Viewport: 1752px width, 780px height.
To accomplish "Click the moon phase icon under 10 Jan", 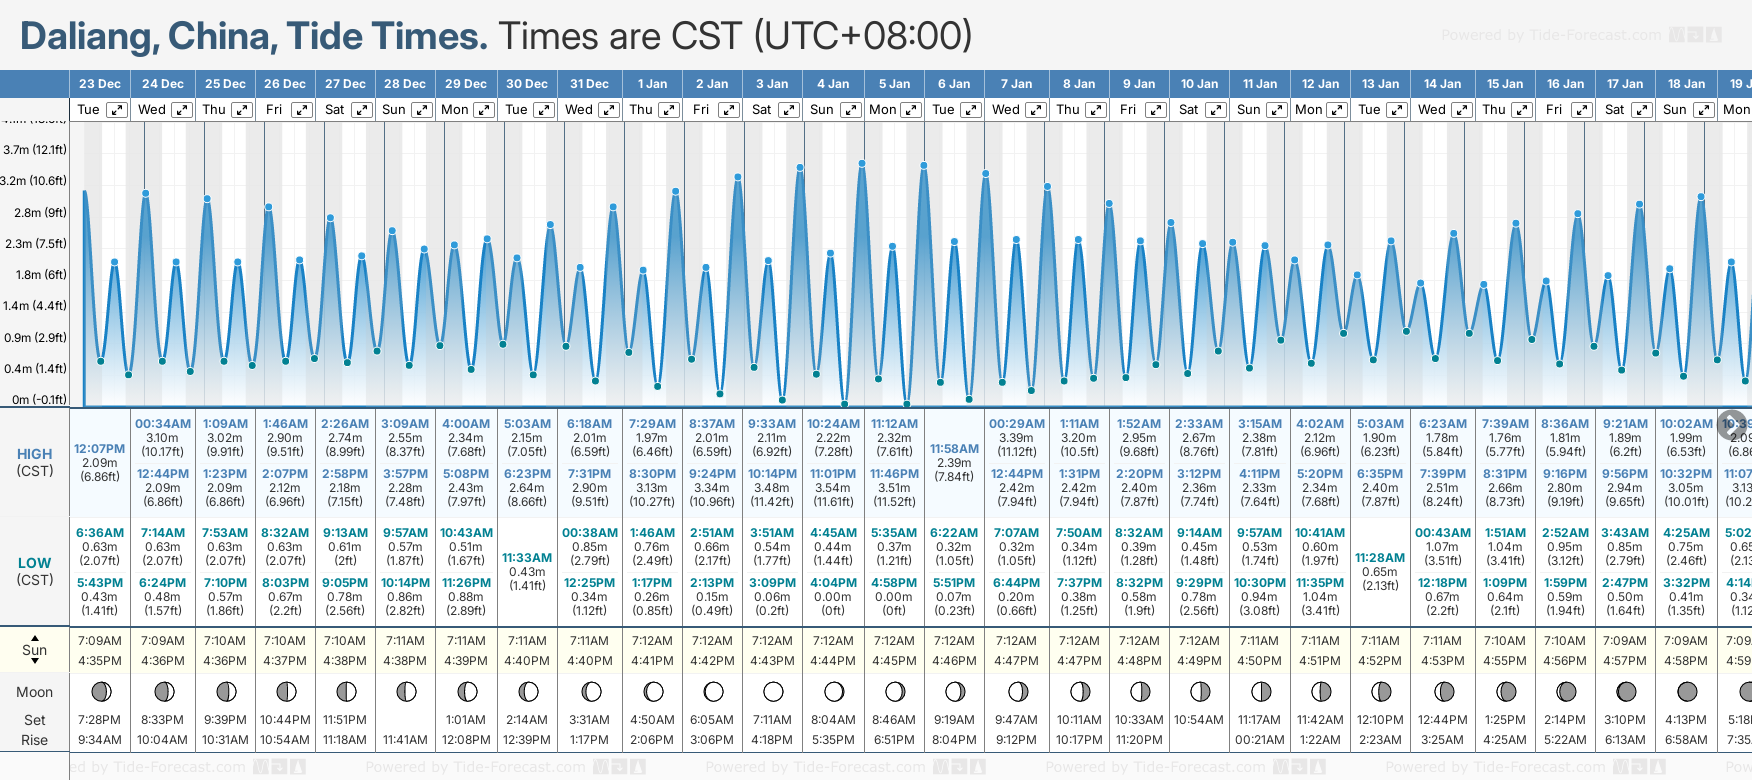I will [1200, 691].
